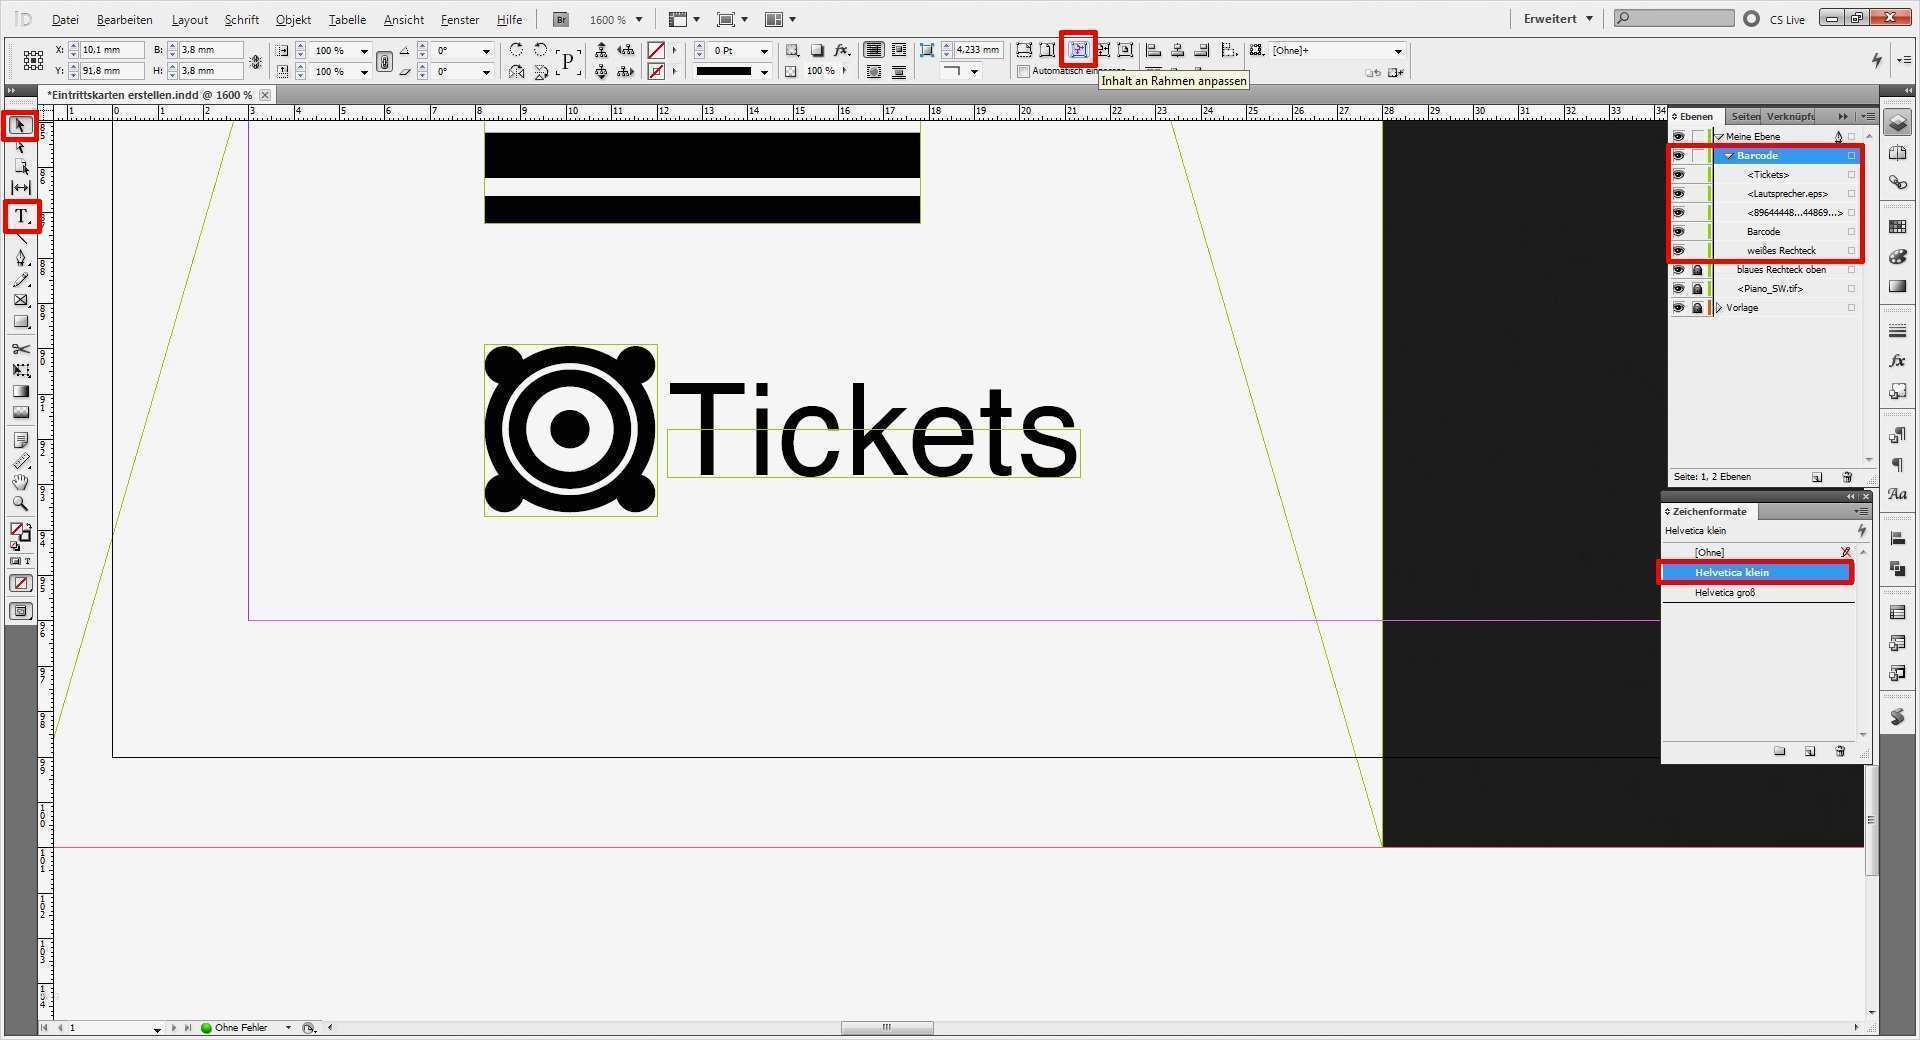Hide the weißes Rechteck layer
Image resolution: width=1920 pixels, height=1040 pixels.
point(1679,250)
